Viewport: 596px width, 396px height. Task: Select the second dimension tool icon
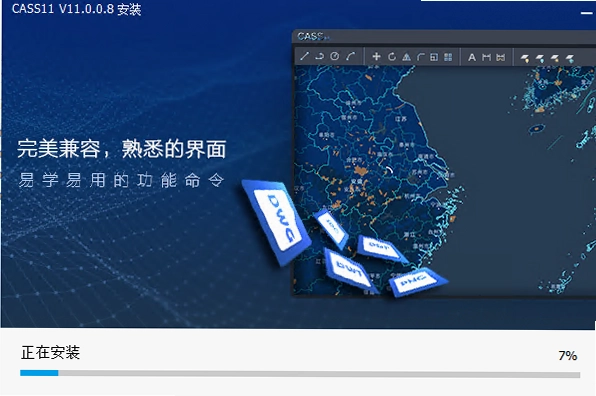tap(501, 57)
